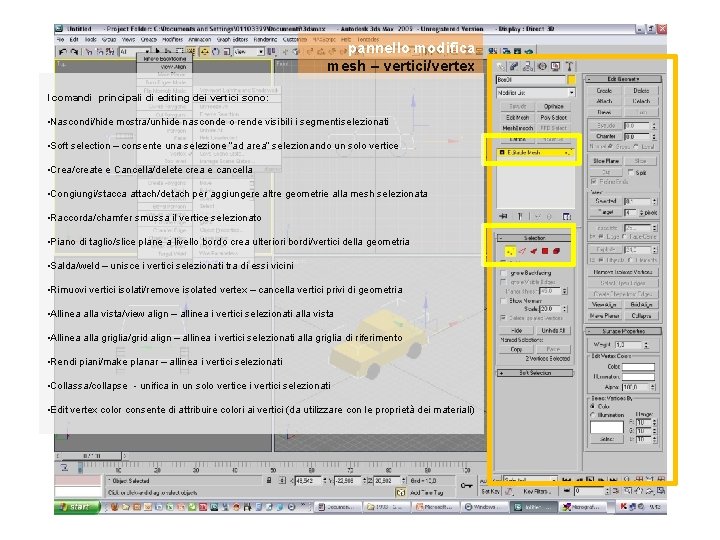Viewport: 720px width, 540px height.
Task: Collapse the Surface Properties rollout
Action: (623, 331)
